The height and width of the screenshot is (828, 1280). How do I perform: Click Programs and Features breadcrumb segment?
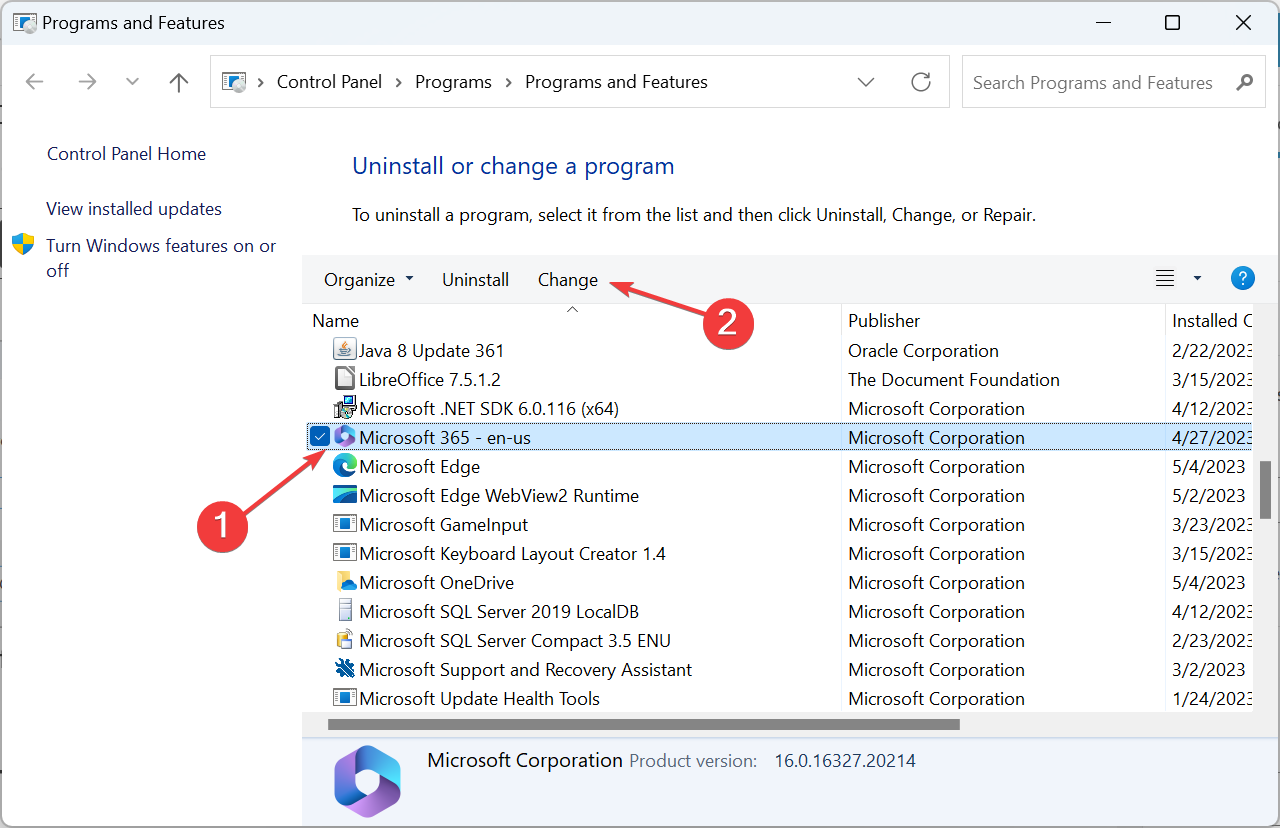click(x=616, y=82)
